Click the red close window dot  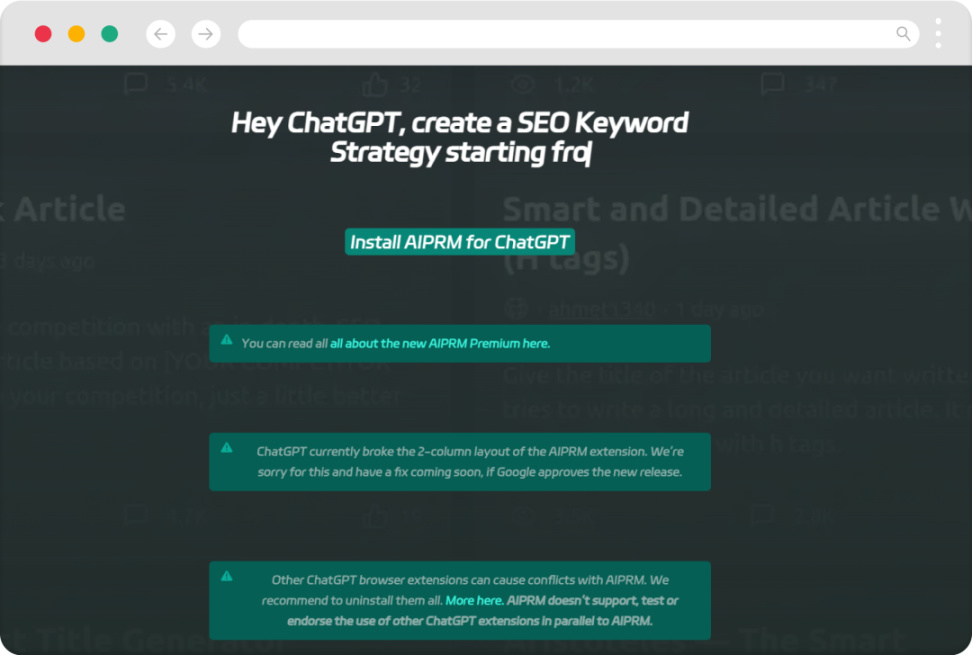pyautogui.click(x=43, y=33)
